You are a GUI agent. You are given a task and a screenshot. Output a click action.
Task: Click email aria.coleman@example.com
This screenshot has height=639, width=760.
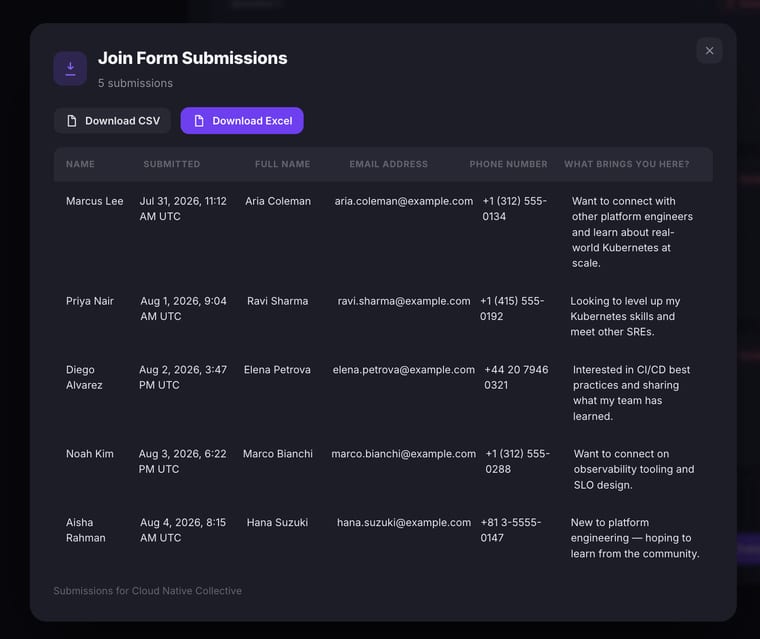click(x=404, y=201)
